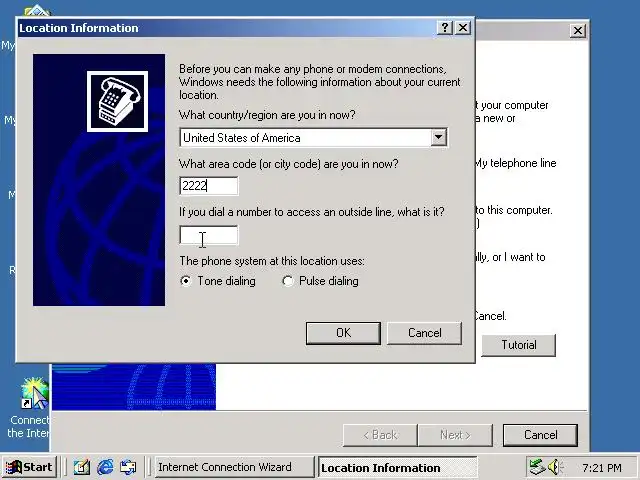Click the network connection tray icon
The image size is (640, 480).
coord(538,467)
